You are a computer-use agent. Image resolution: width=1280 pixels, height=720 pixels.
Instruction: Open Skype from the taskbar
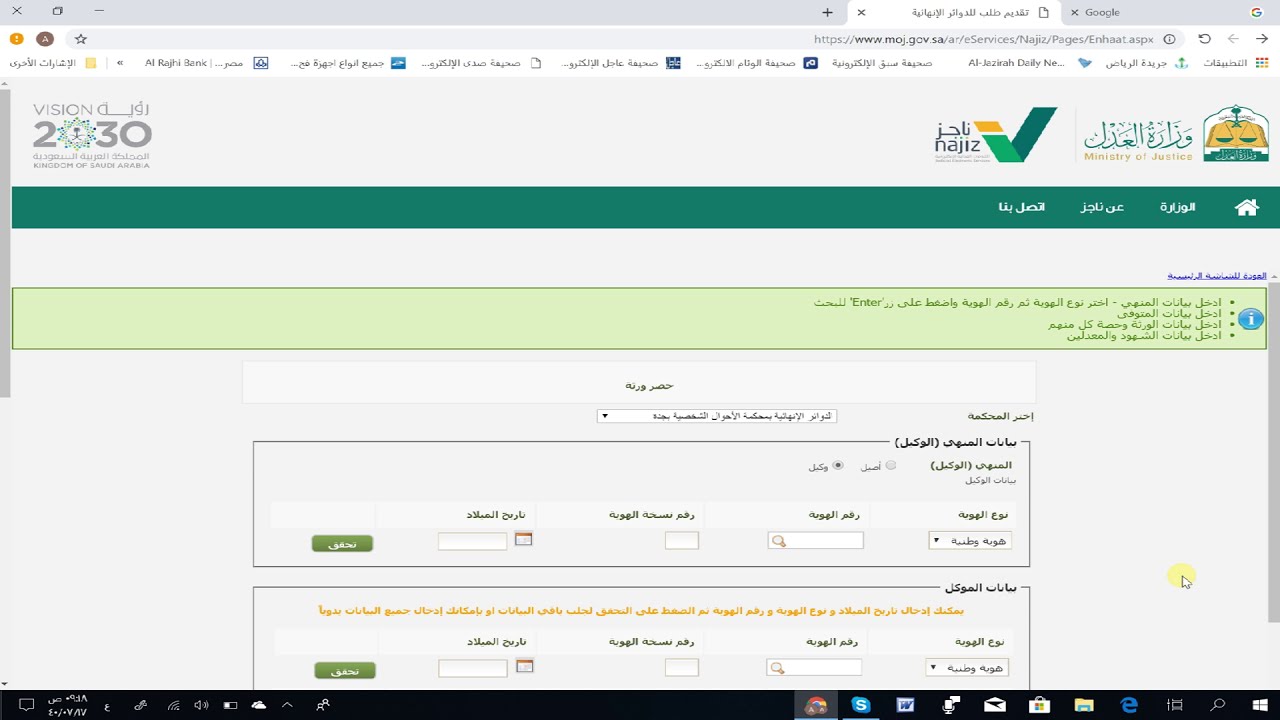tap(861, 705)
